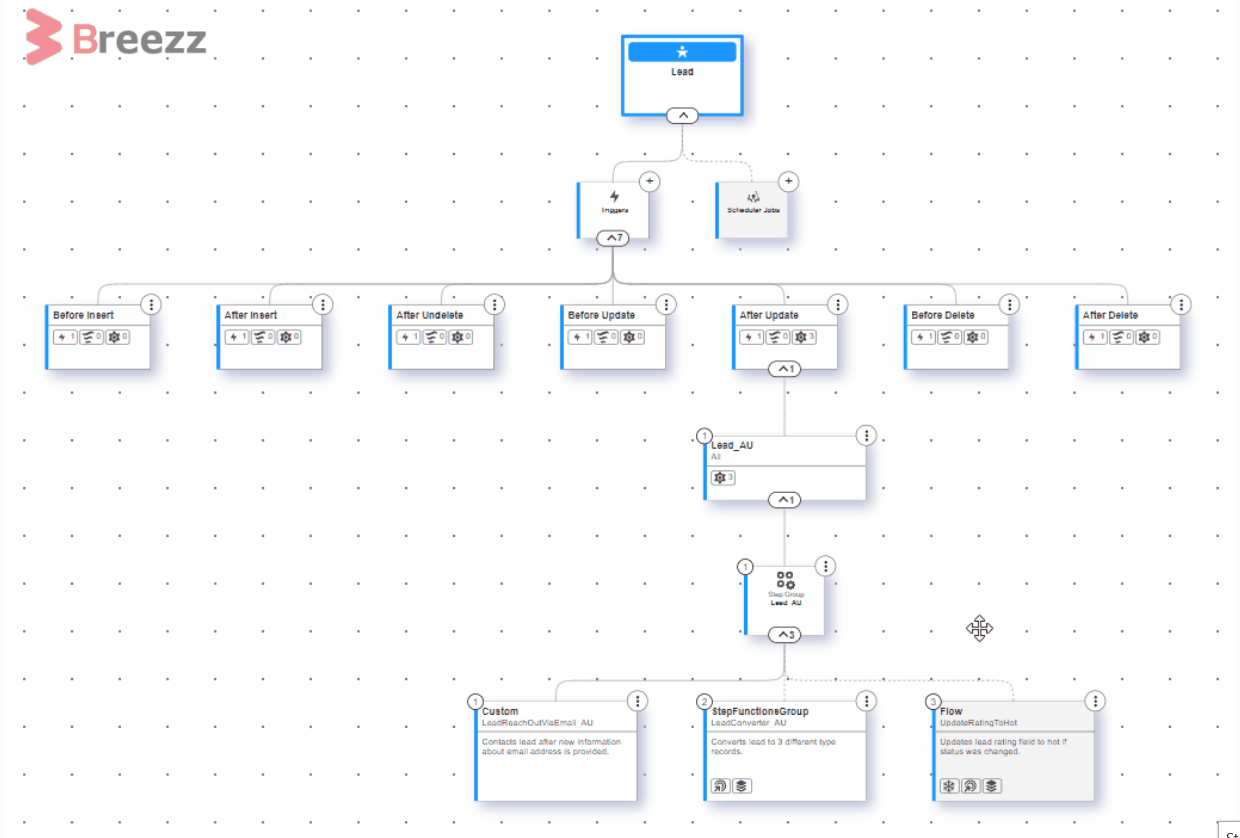Open the Flow UpdateRatingToHot options menu
This screenshot has height=838, width=1240.
[x=1096, y=701]
